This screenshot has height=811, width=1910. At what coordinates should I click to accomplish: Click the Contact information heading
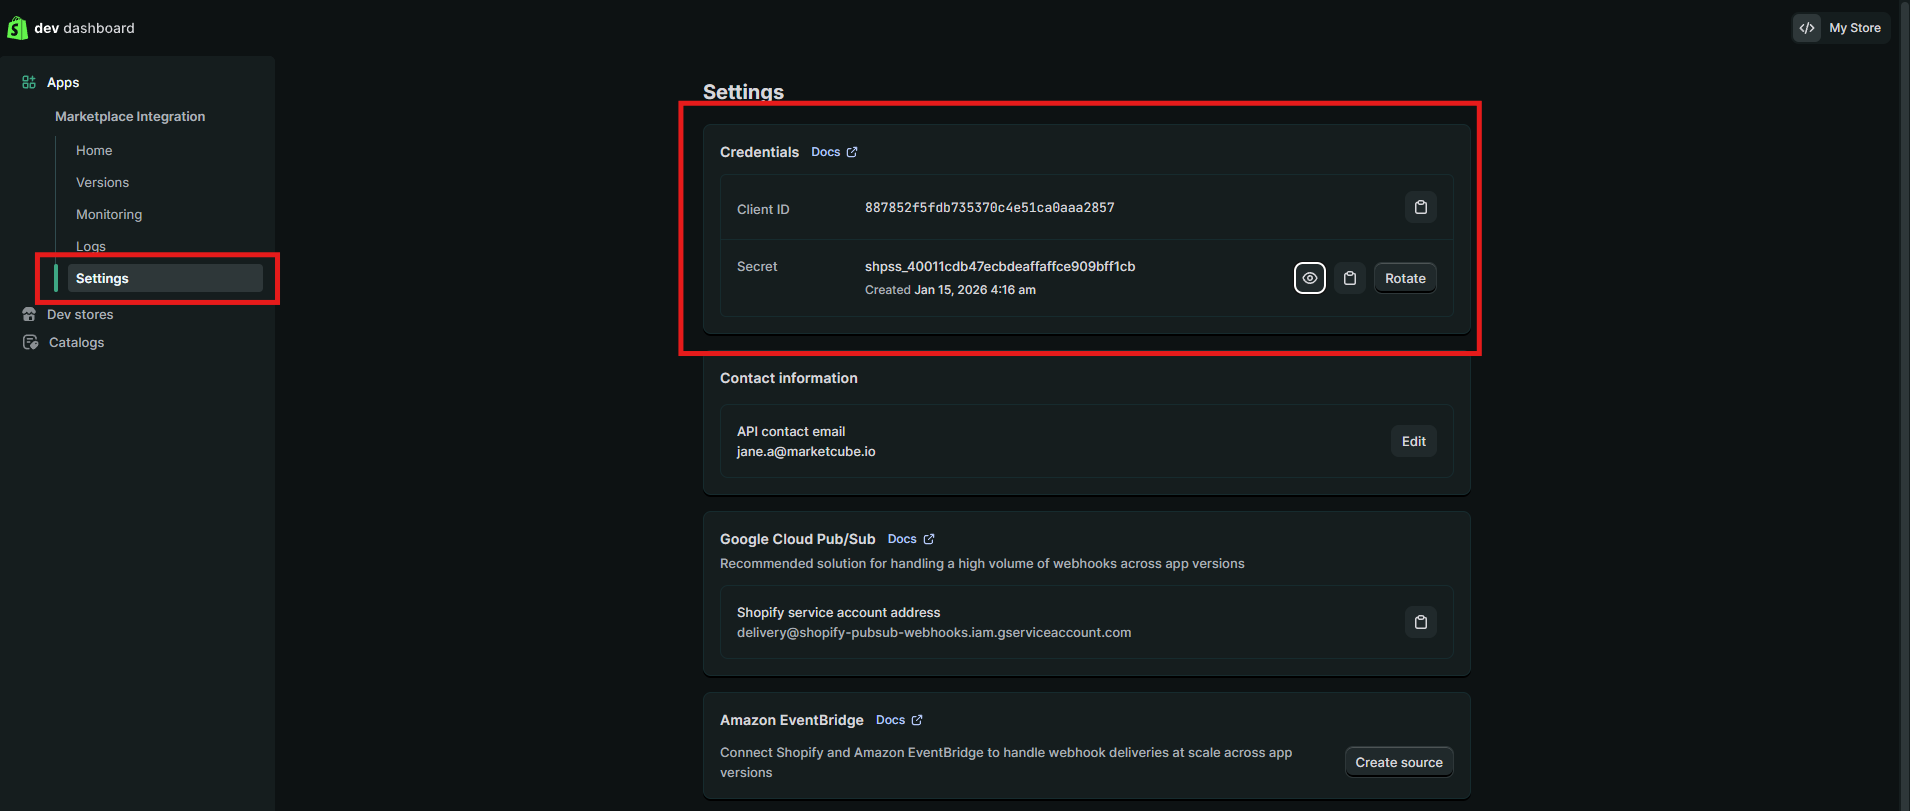(789, 378)
